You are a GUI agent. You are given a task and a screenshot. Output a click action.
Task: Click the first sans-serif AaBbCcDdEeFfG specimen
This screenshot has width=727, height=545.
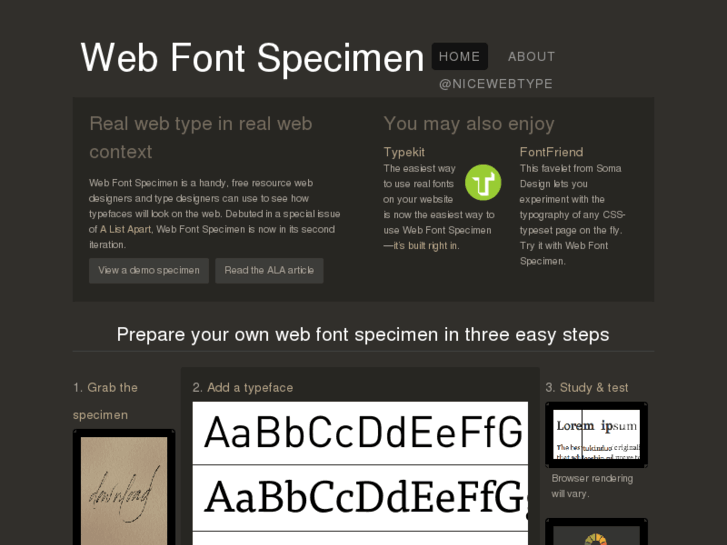point(360,433)
